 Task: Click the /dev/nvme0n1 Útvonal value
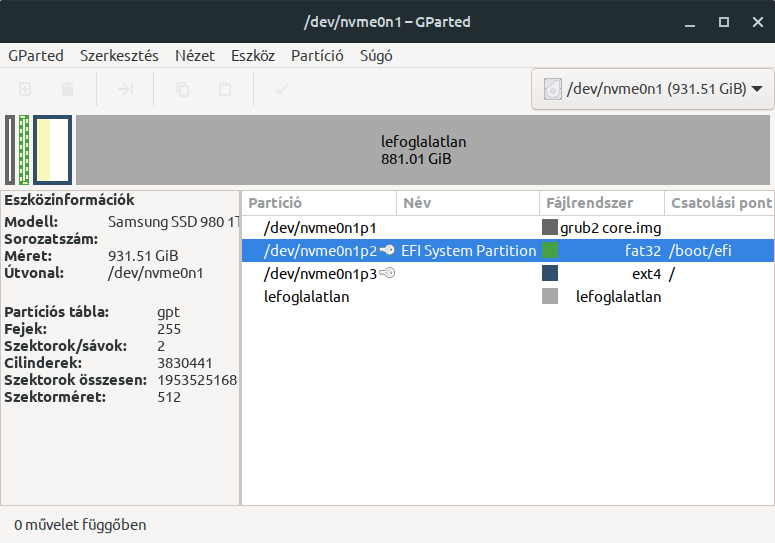[x=155, y=273]
